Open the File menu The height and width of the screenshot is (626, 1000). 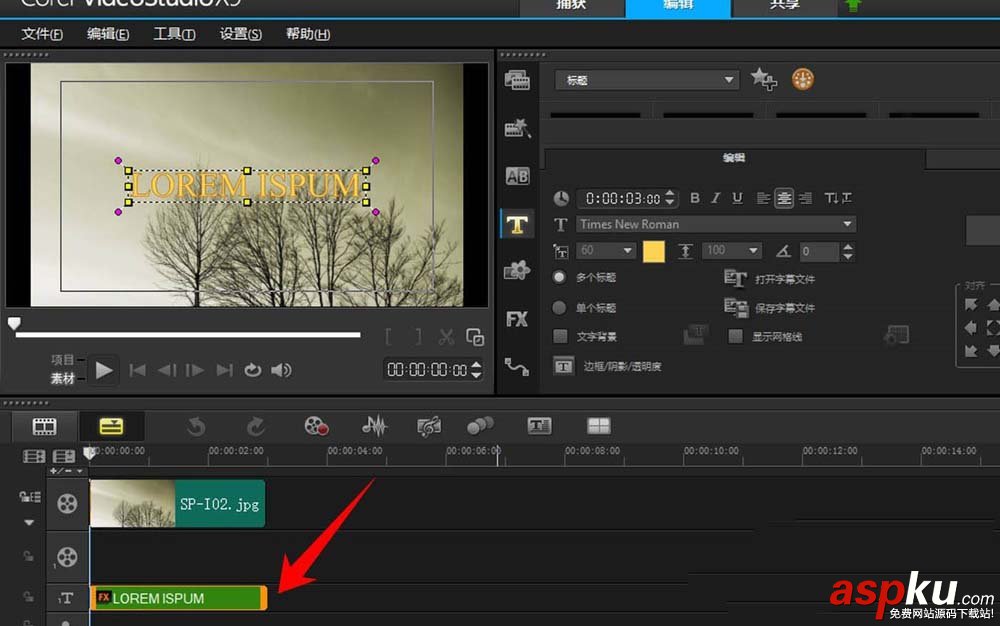[42, 34]
